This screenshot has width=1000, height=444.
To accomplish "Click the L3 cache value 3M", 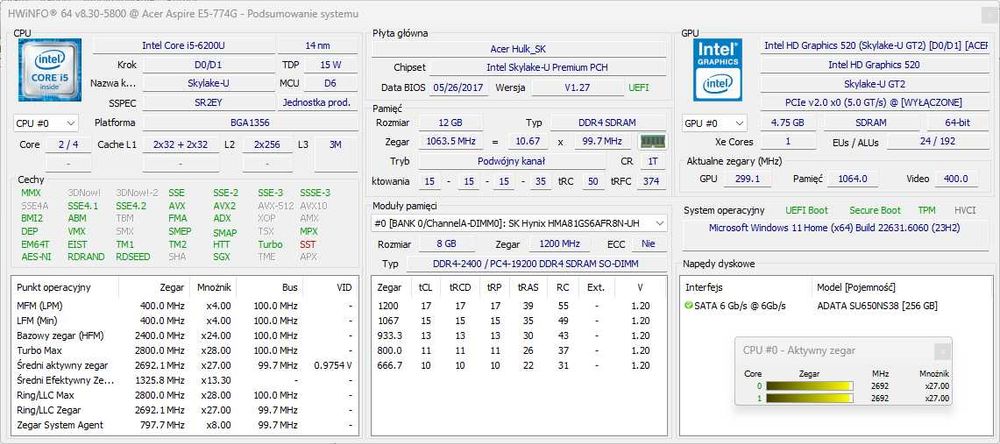I will [335, 145].
